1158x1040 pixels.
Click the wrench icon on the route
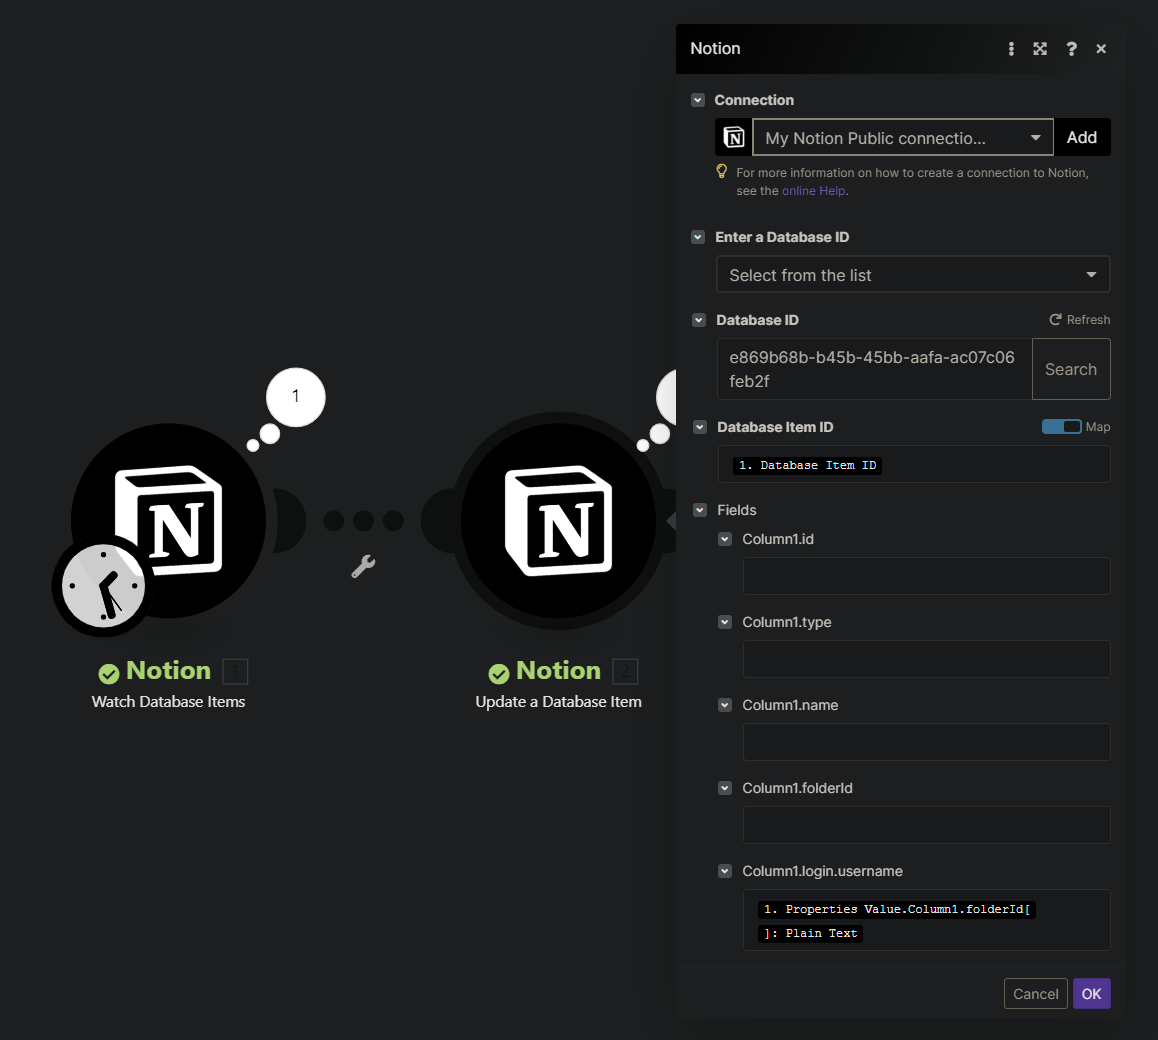point(363,567)
